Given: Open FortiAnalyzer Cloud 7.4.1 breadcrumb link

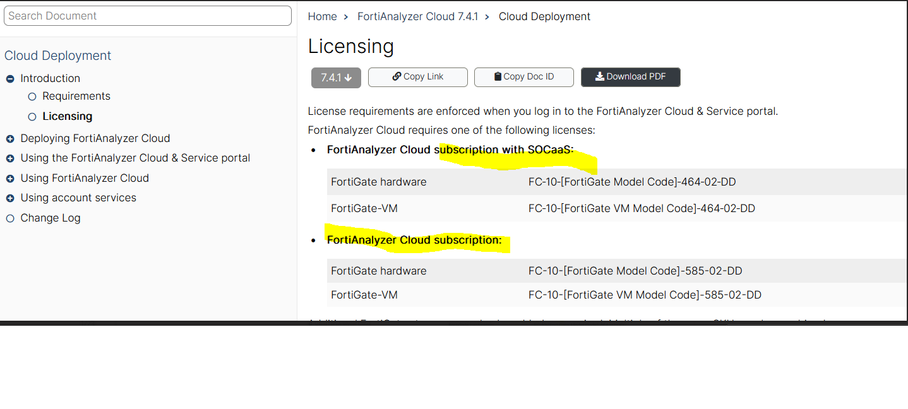Looking at the screenshot, I should pyautogui.click(x=417, y=17).
